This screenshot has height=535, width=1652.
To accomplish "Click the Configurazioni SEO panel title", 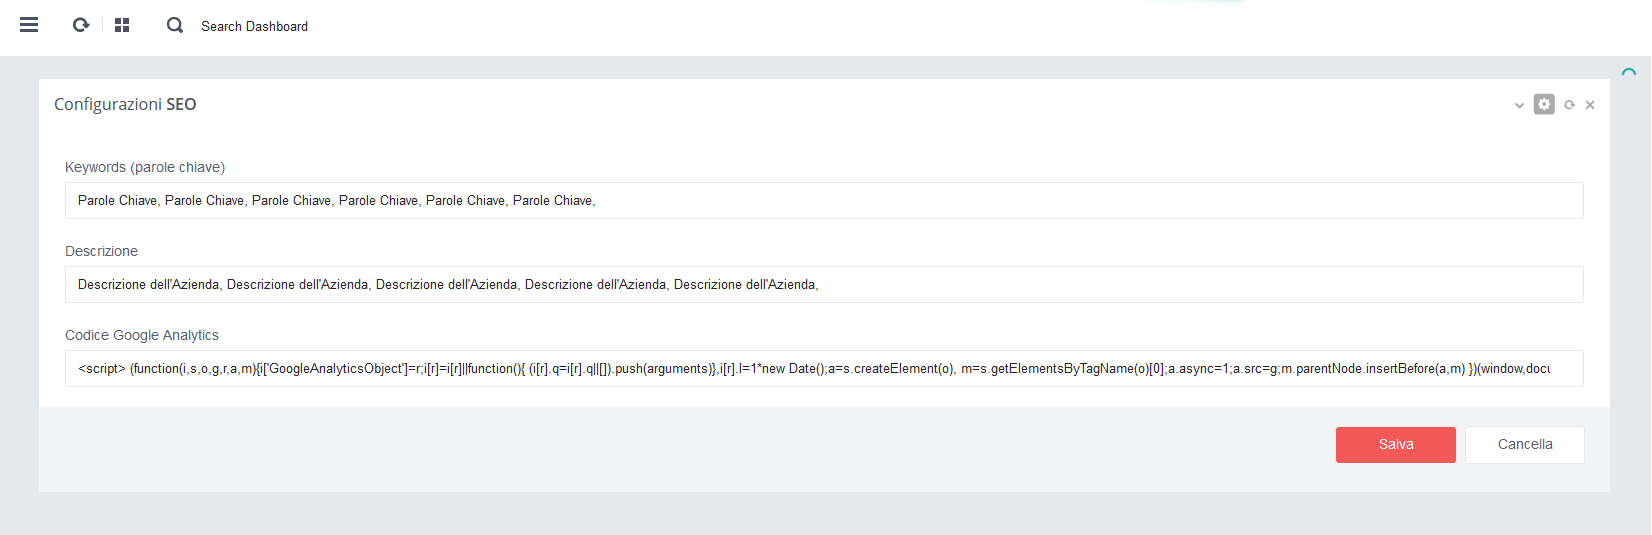I will click(125, 104).
